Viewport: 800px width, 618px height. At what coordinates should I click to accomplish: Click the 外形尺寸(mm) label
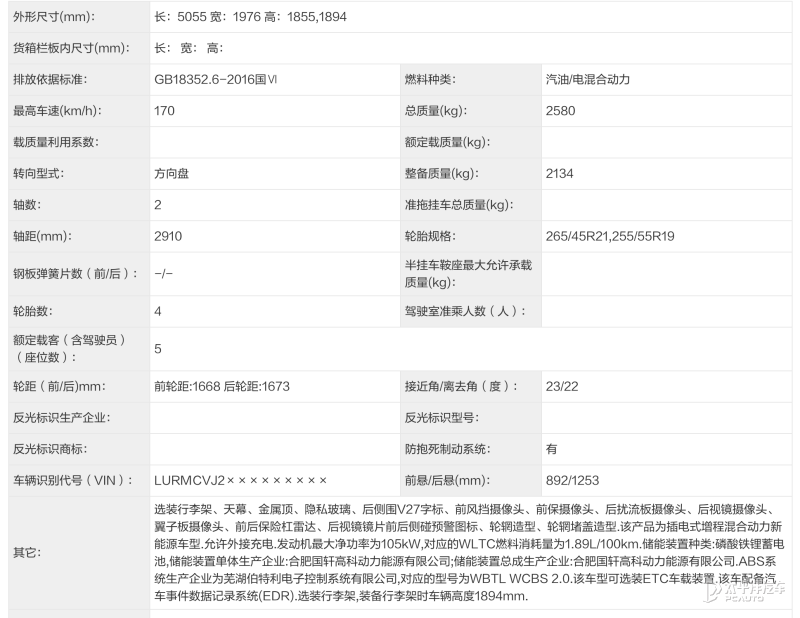pos(54,17)
